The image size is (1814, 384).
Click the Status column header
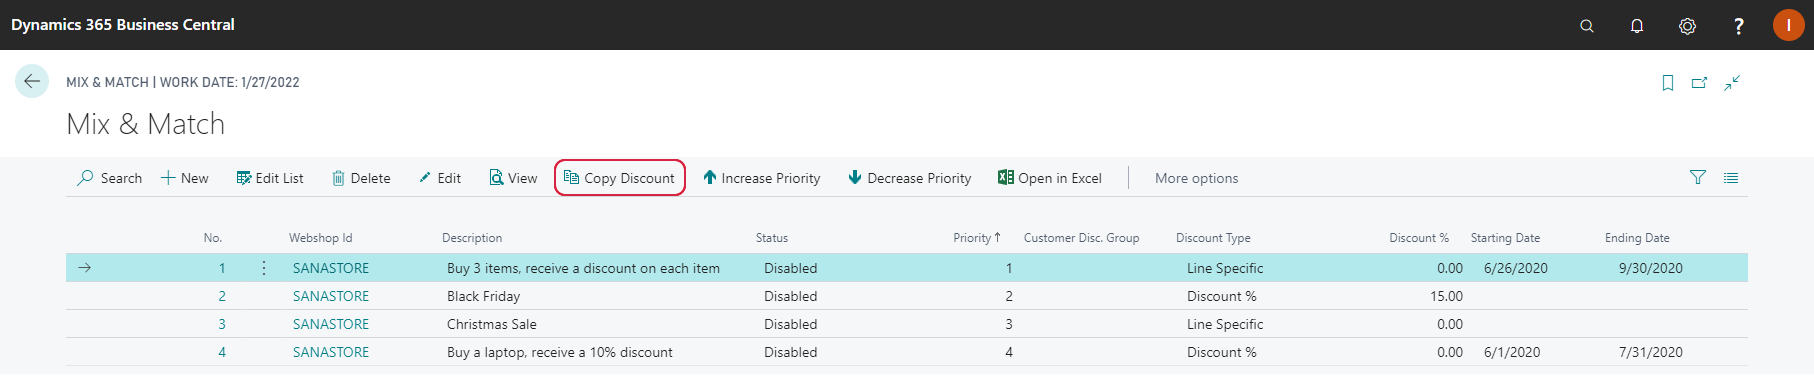click(x=772, y=238)
